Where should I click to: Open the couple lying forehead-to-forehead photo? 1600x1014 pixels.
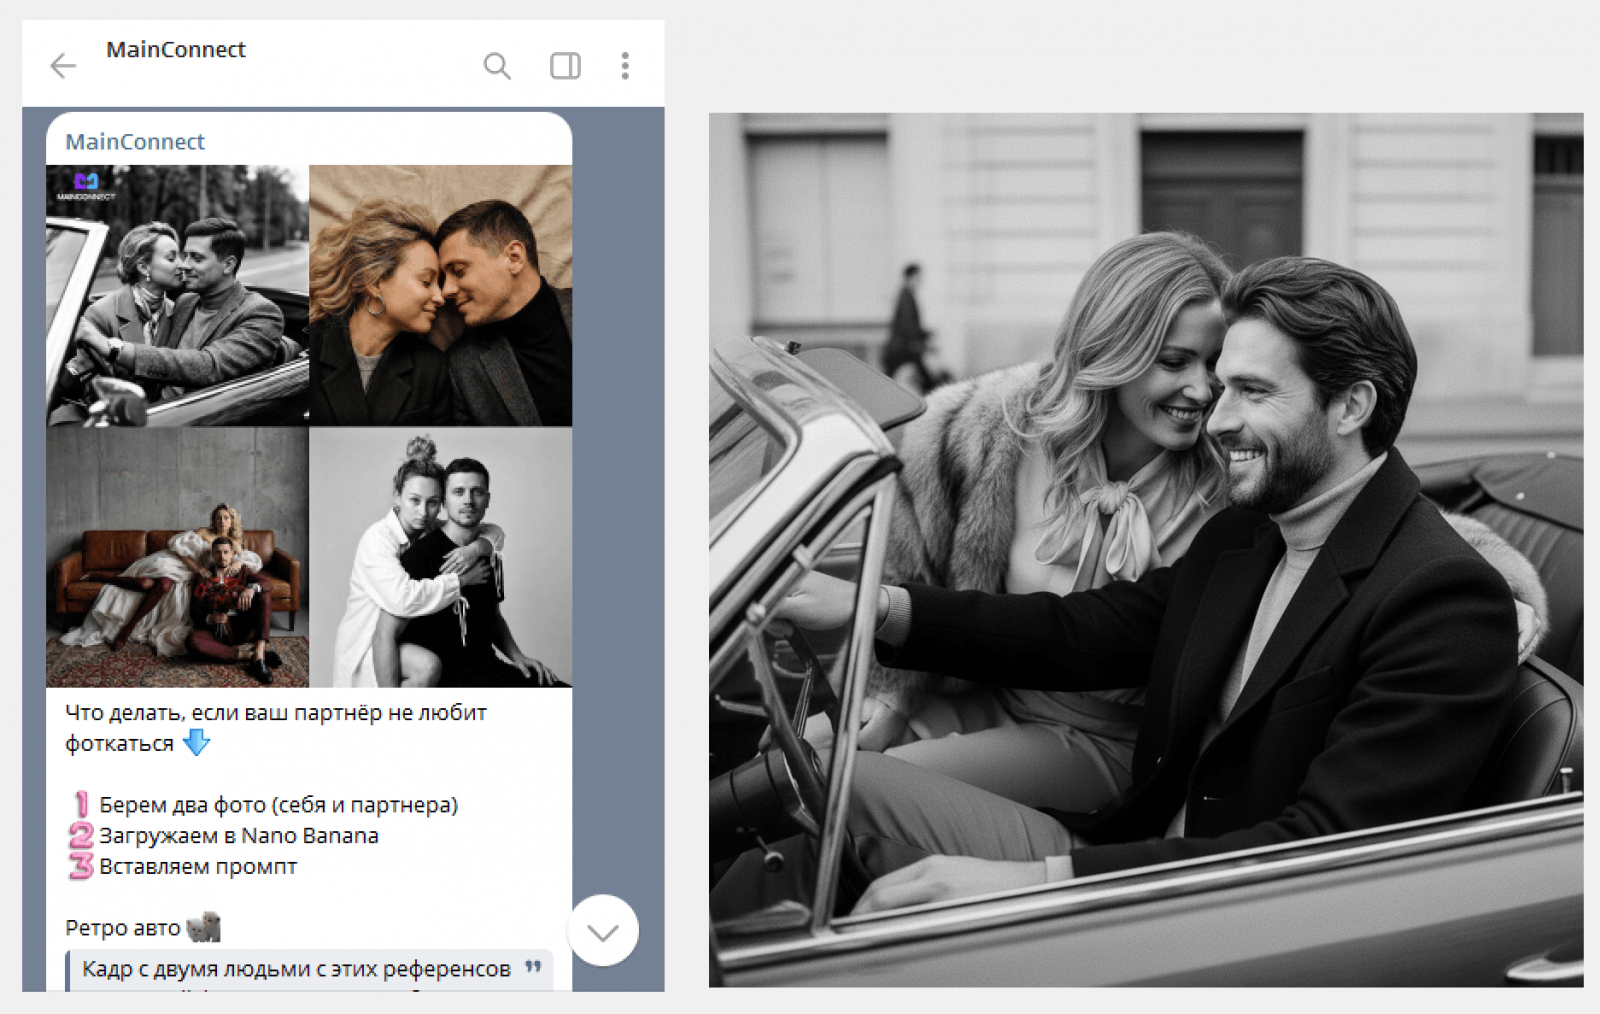pyautogui.click(x=441, y=296)
